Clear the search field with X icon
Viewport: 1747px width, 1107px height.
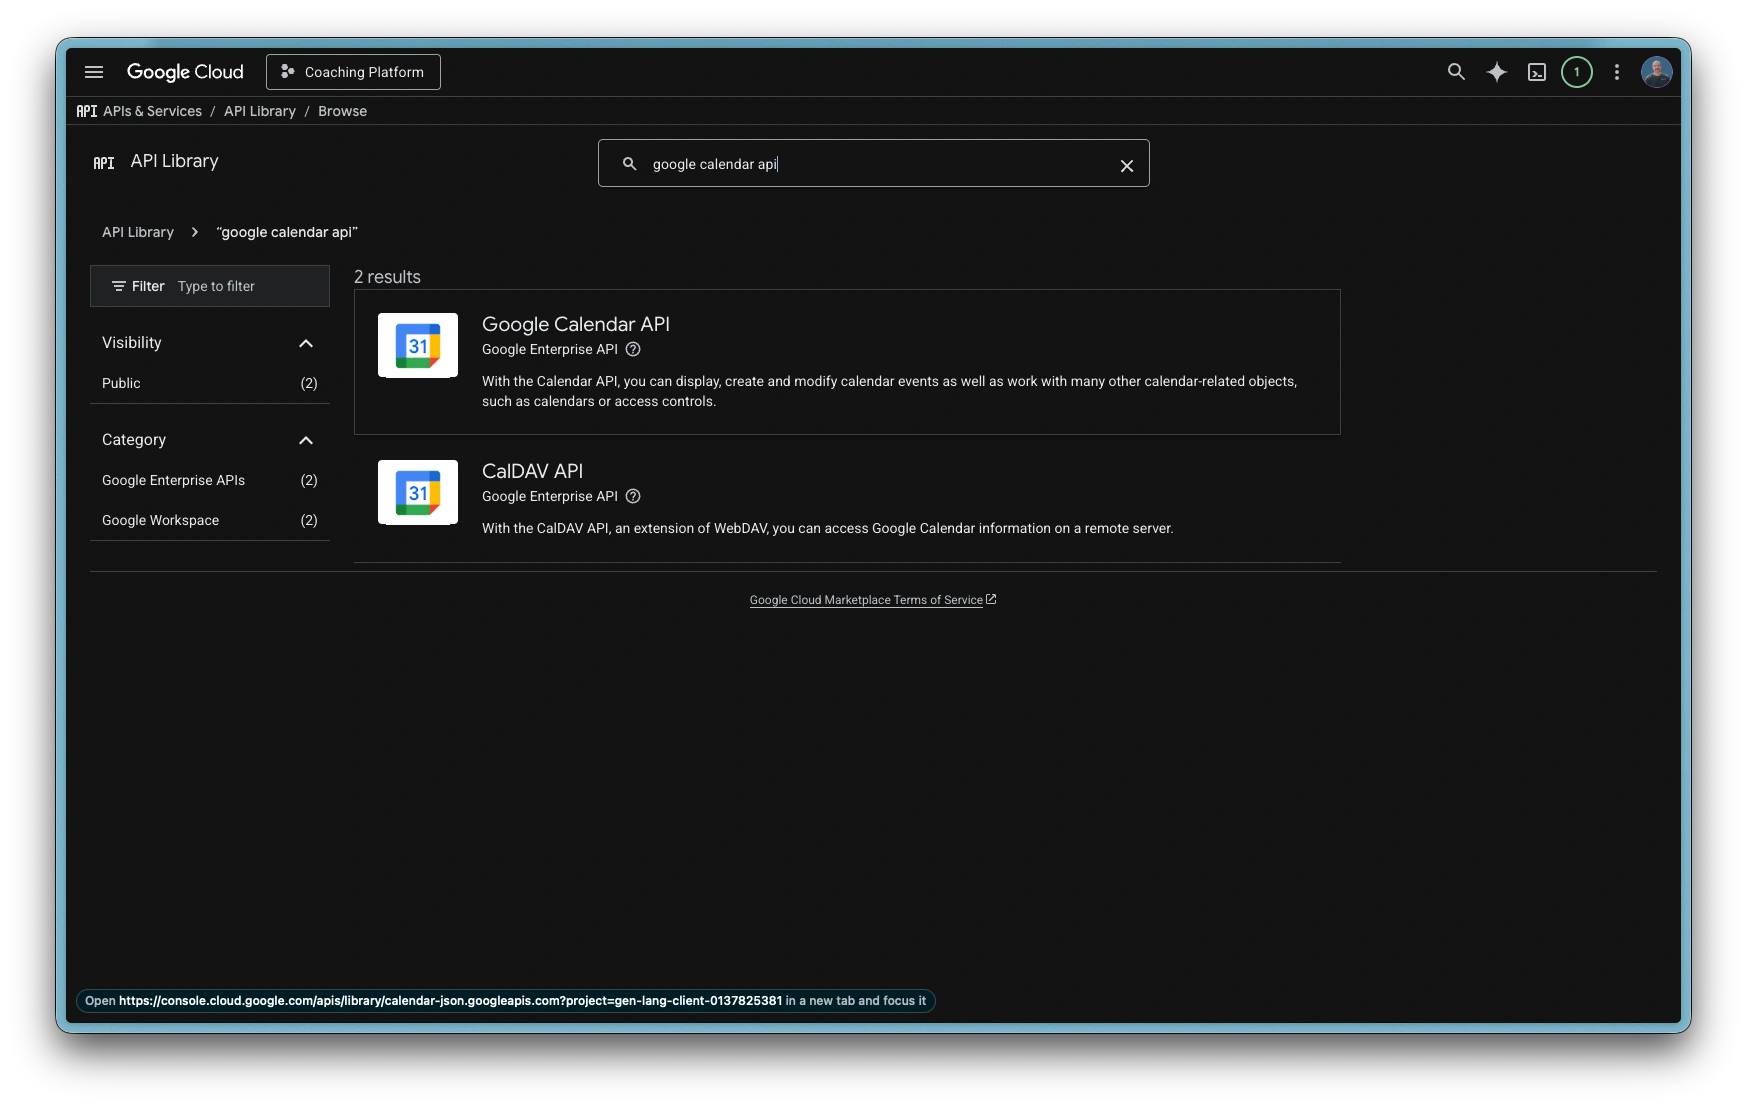1127,166
